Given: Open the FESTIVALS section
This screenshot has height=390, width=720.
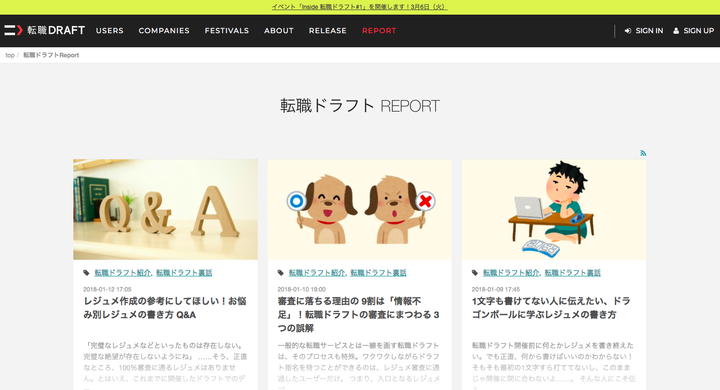Looking at the screenshot, I should (227, 31).
